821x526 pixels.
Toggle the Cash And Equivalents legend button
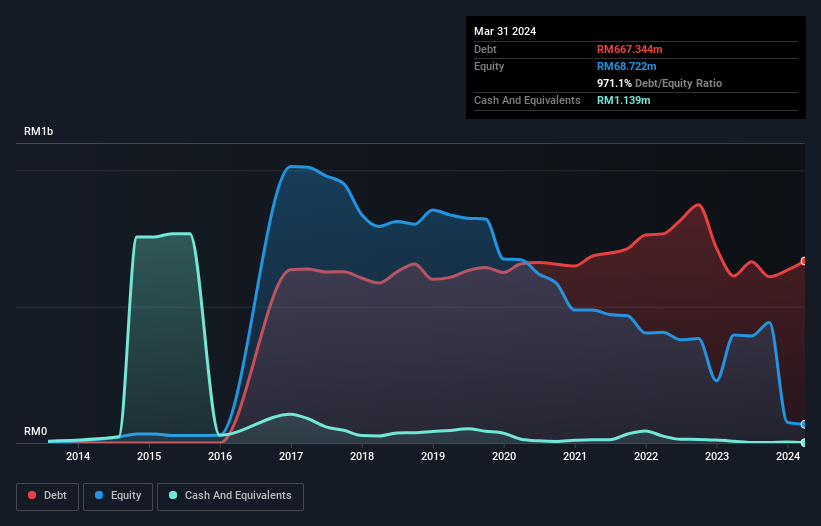(x=230, y=496)
